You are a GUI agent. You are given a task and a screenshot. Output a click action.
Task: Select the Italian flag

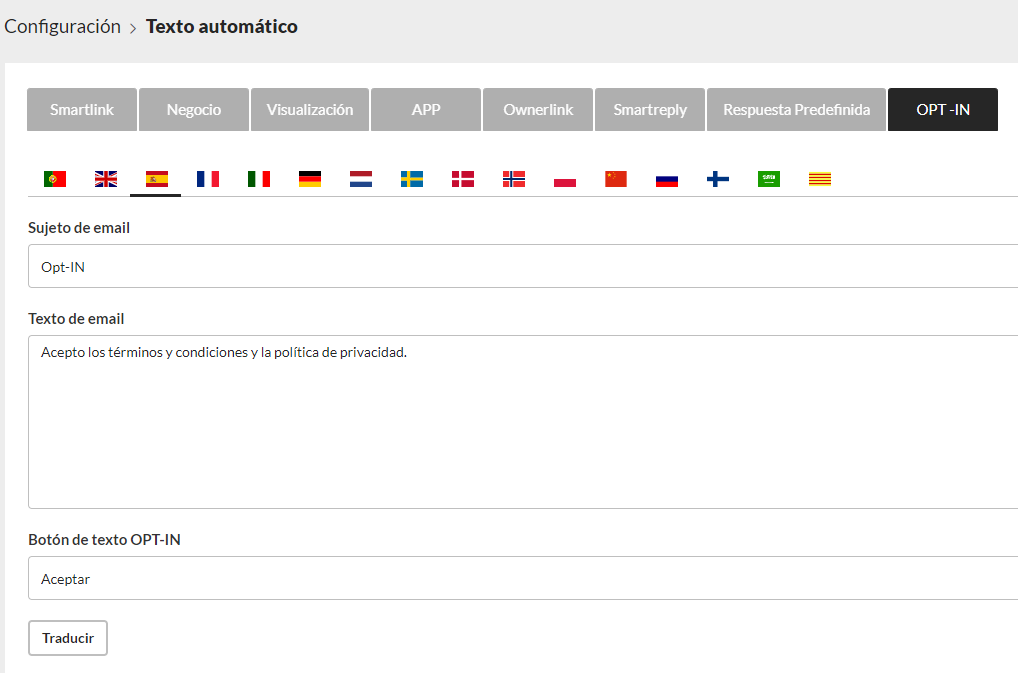(259, 179)
